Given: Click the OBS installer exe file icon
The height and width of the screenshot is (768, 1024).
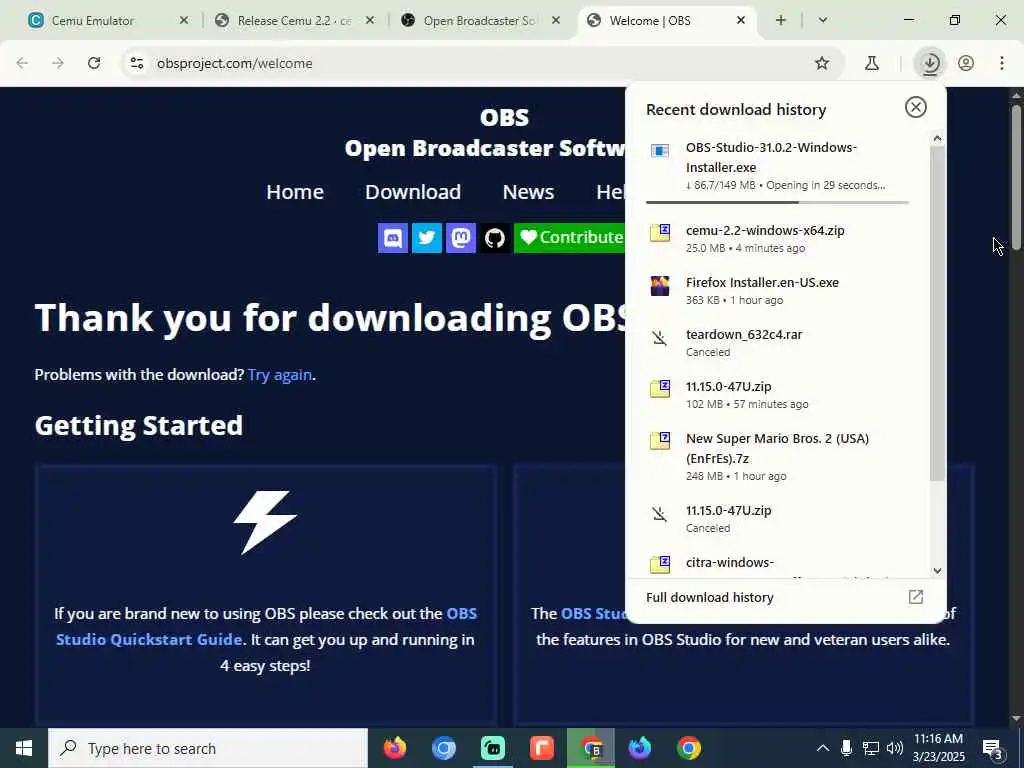Looking at the screenshot, I should coord(660,151).
